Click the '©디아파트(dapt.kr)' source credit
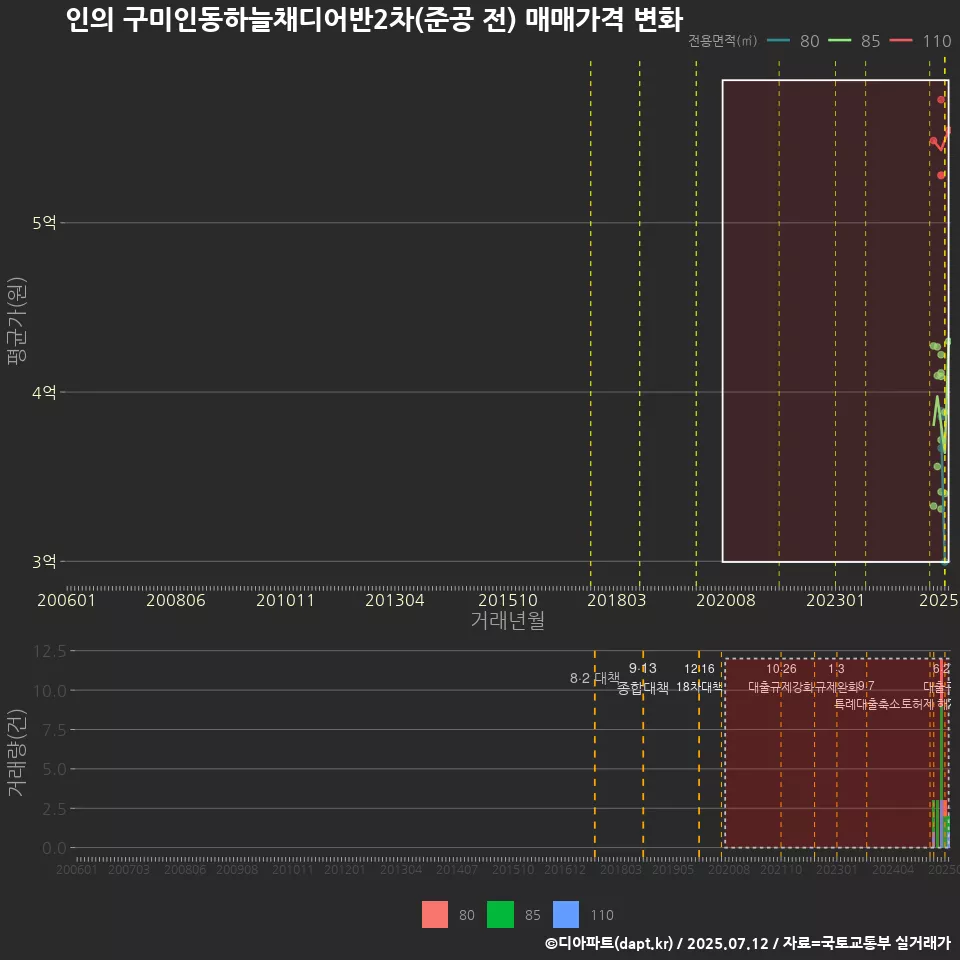 coord(609,943)
